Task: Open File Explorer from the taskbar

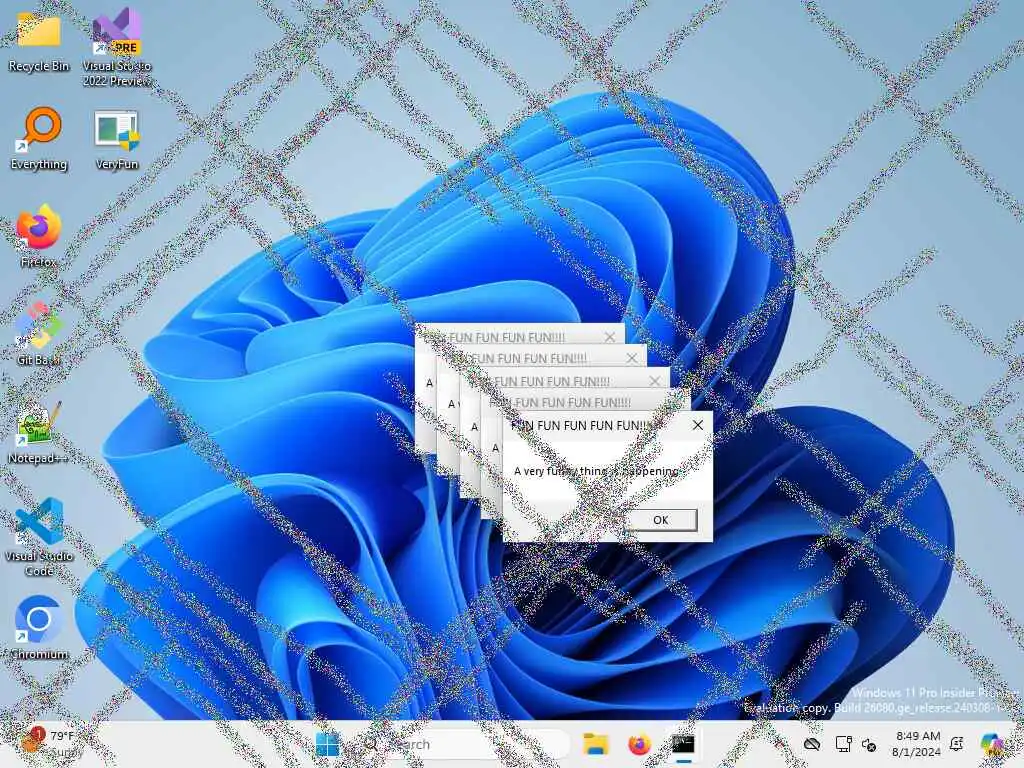Action: coord(596,744)
